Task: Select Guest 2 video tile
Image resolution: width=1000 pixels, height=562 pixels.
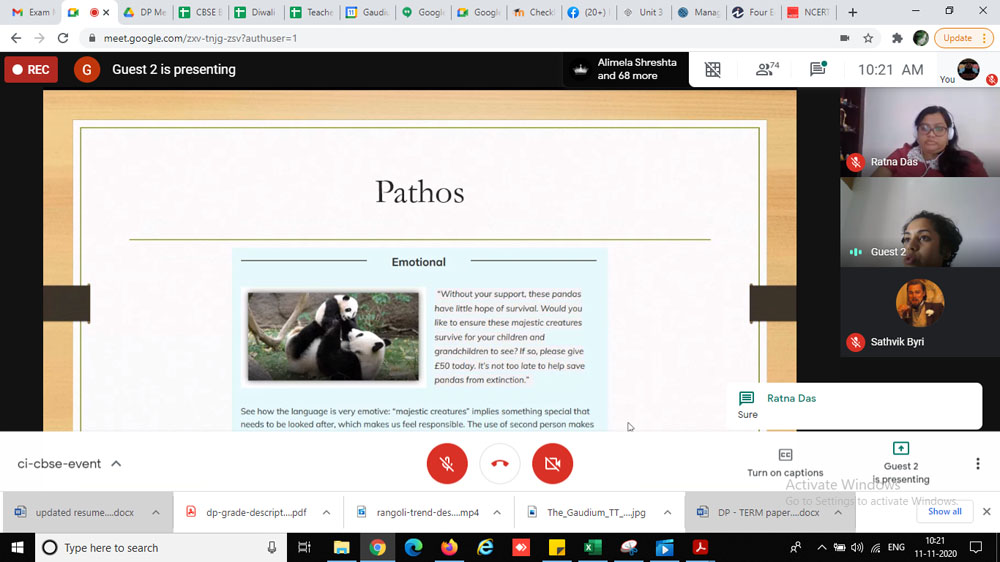Action: point(920,222)
